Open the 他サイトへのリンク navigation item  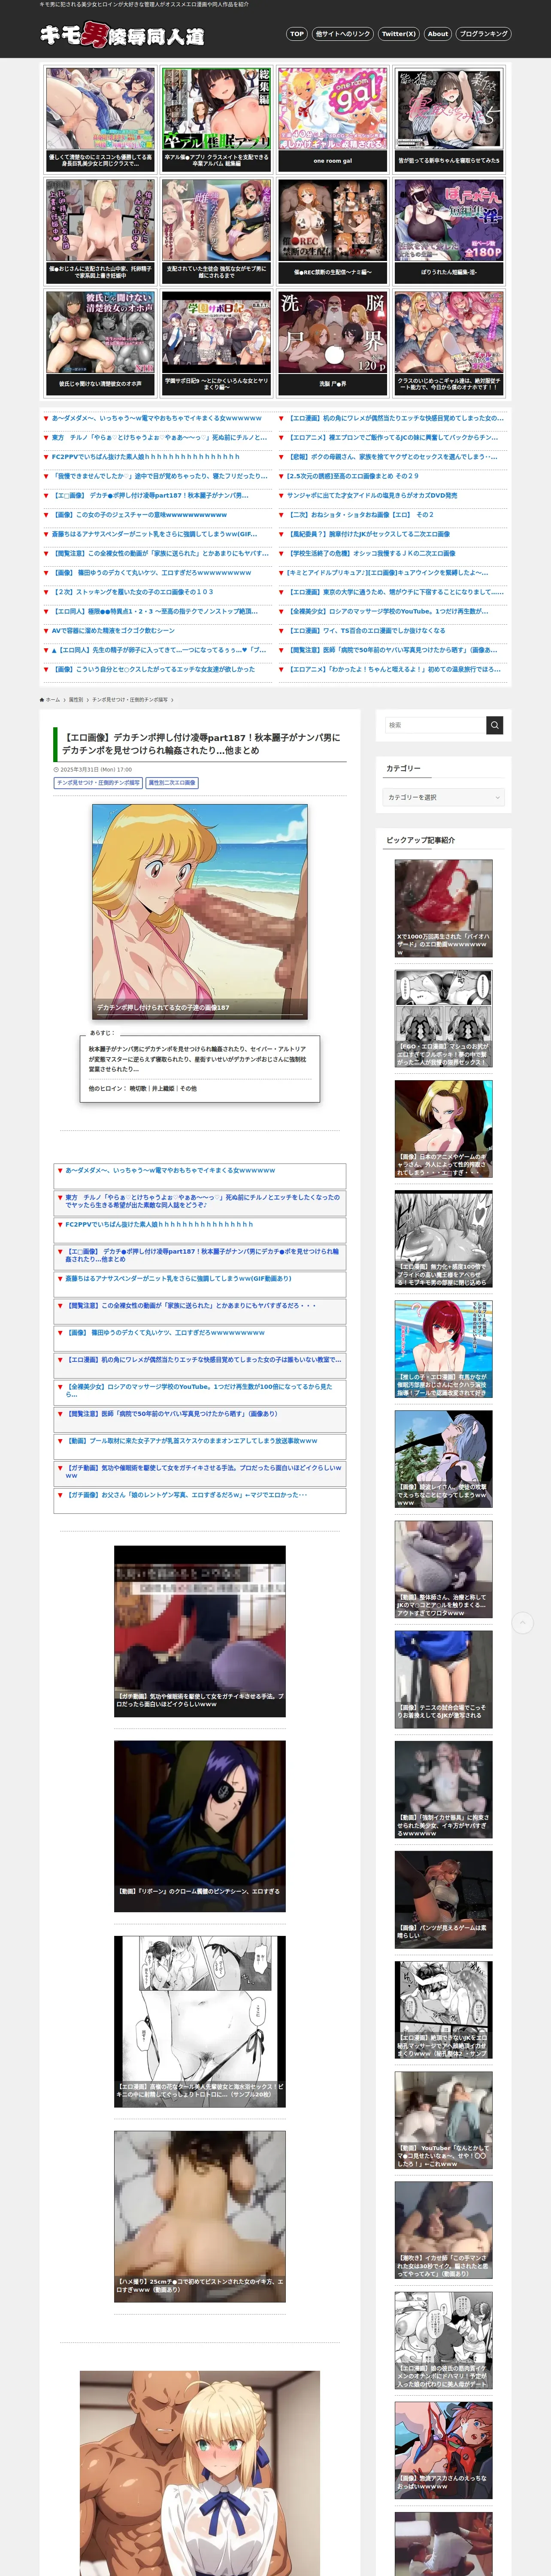[343, 34]
